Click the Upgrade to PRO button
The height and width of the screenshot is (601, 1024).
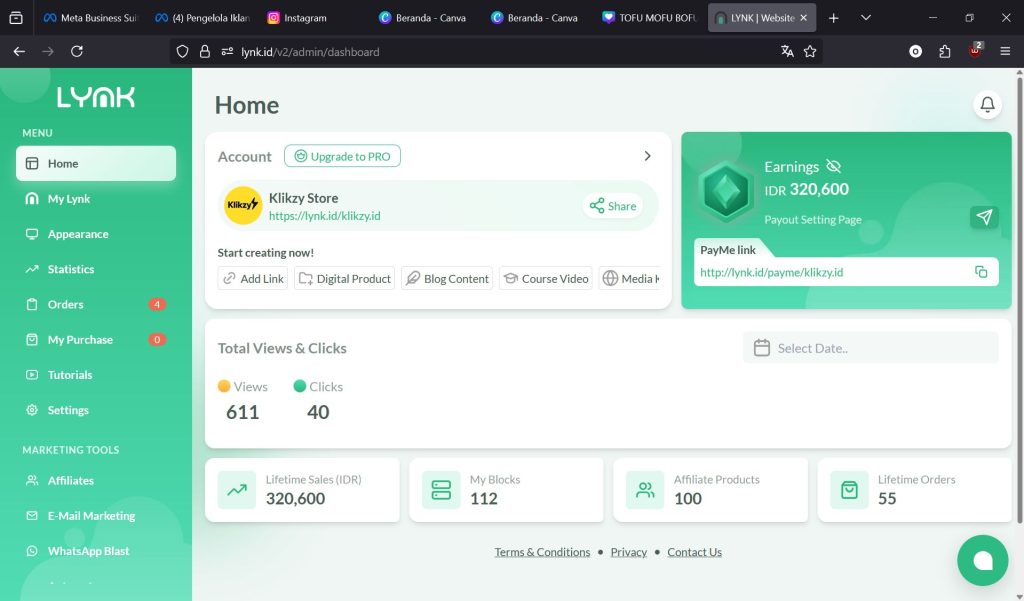click(x=342, y=156)
